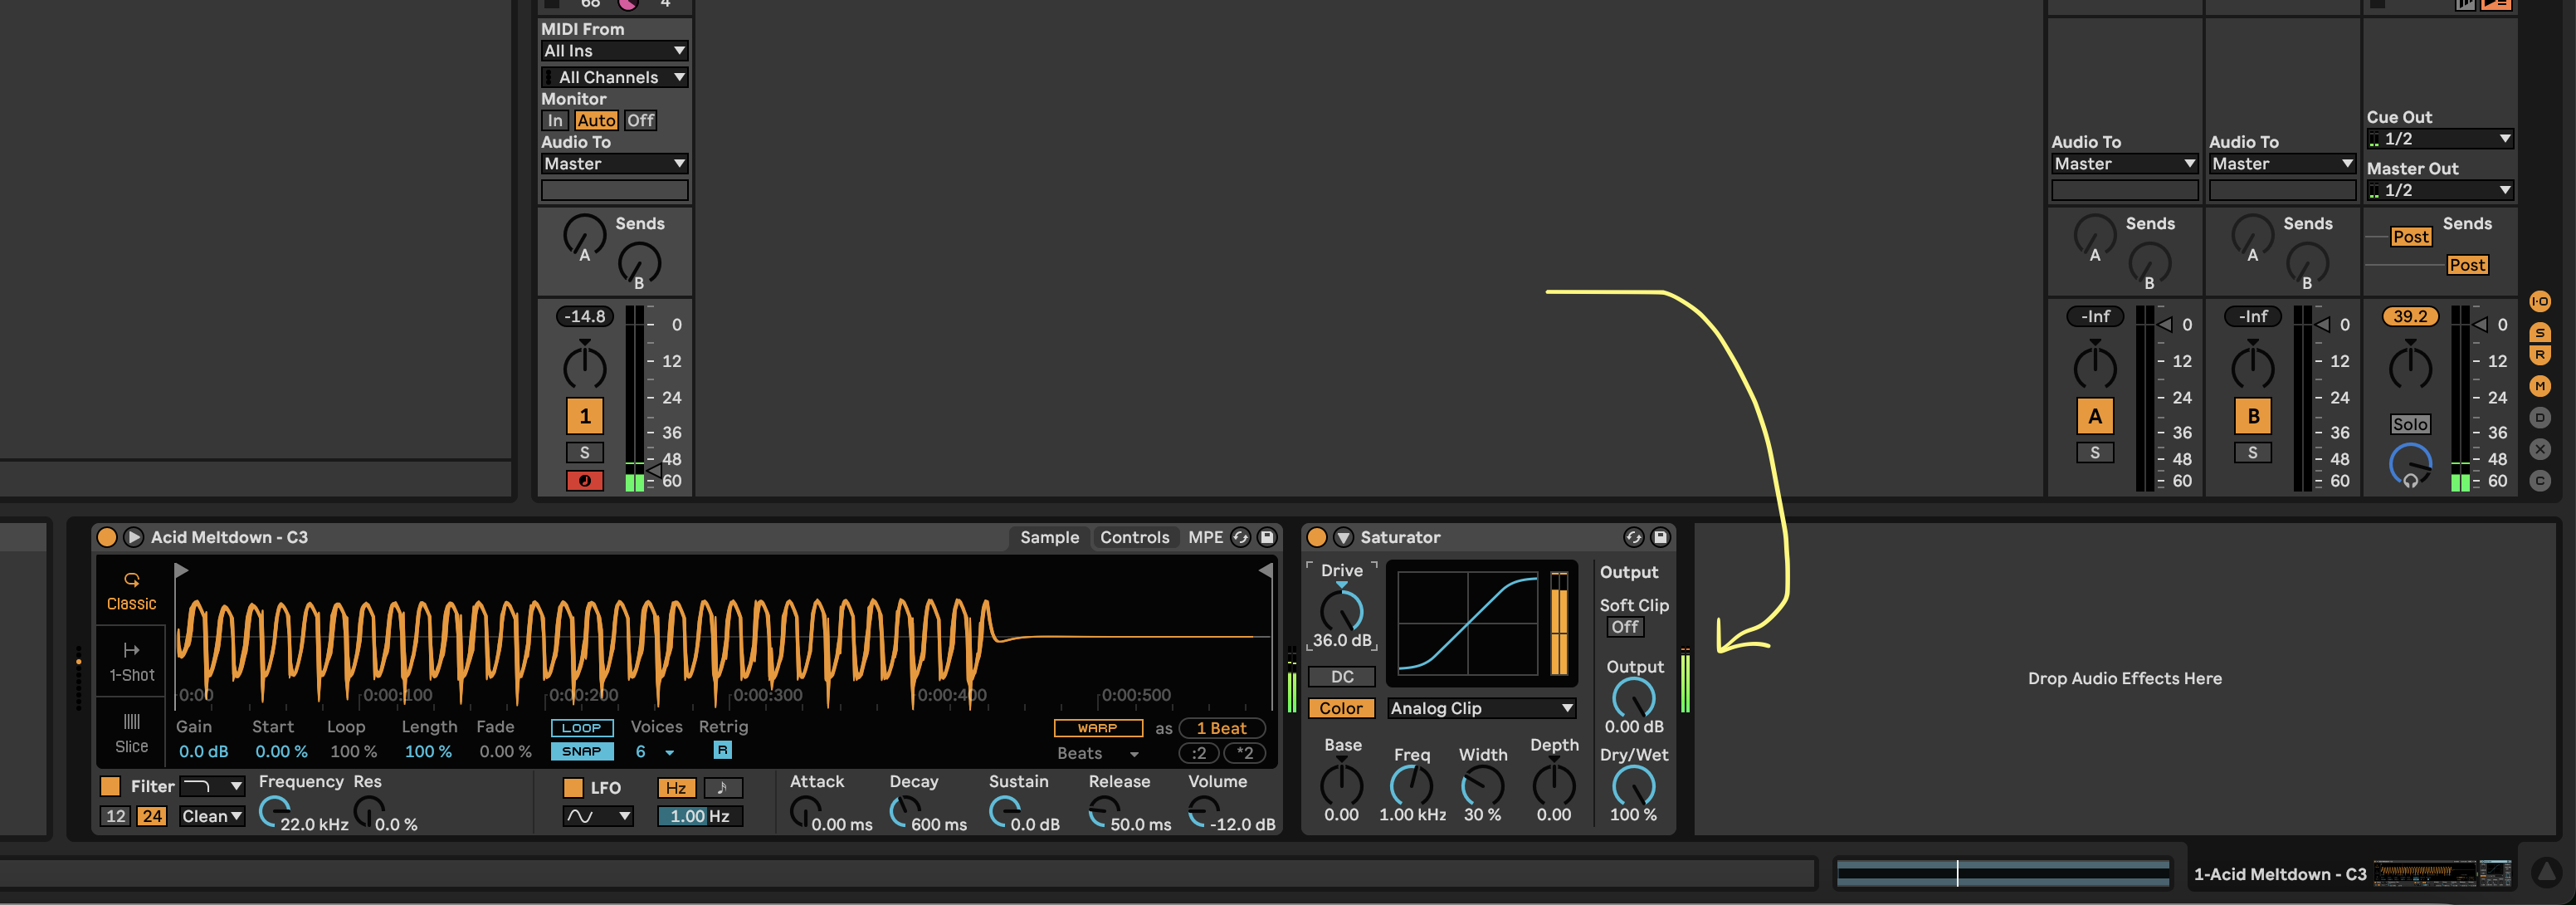Image resolution: width=2576 pixels, height=905 pixels.
Task: Switch to the Controls tab
Action: (x=1134, y=537)
